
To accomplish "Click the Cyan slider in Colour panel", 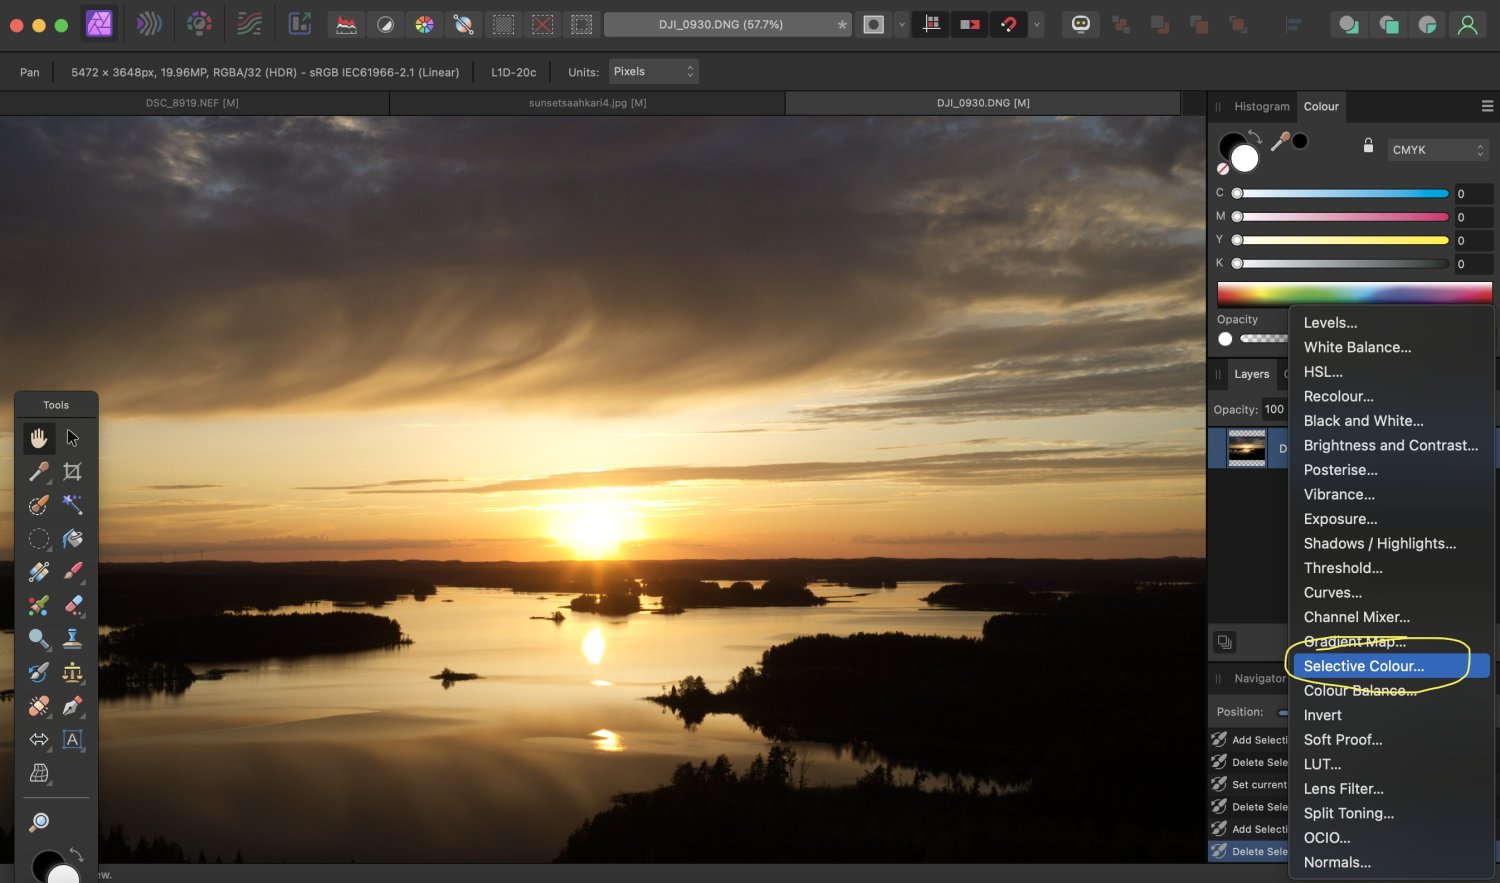I will pos(1342,193).
